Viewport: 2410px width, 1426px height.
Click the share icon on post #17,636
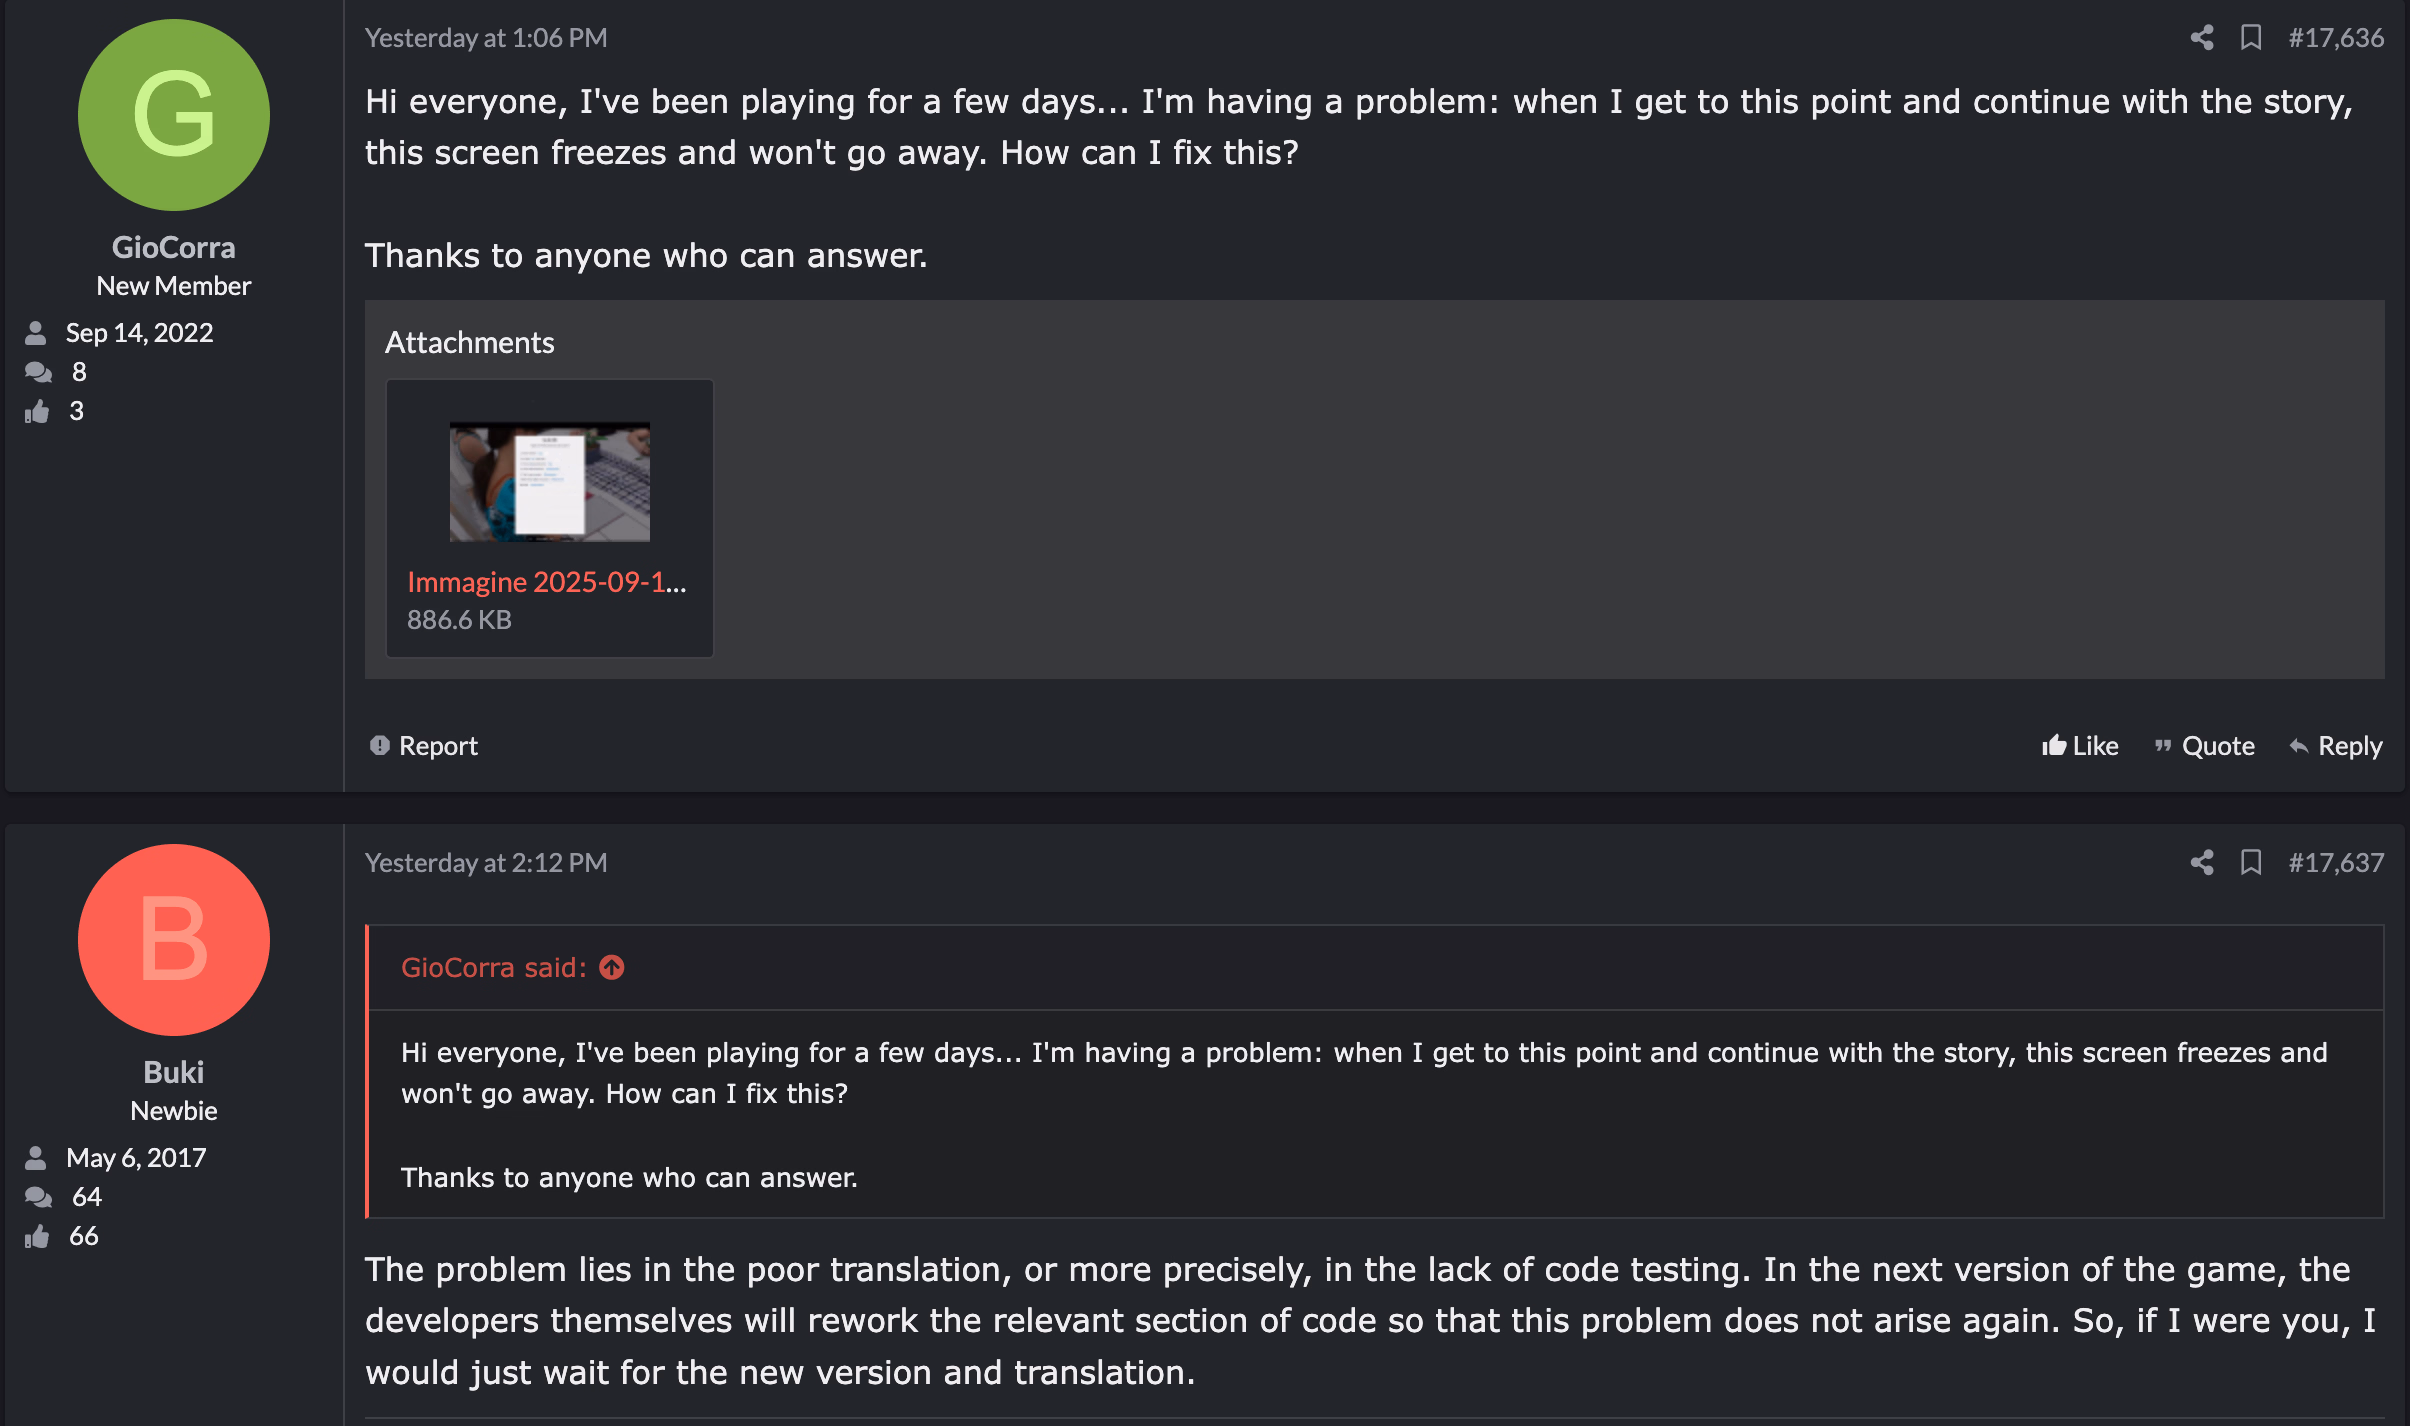pyautogui.click(x=2201, y=38)
